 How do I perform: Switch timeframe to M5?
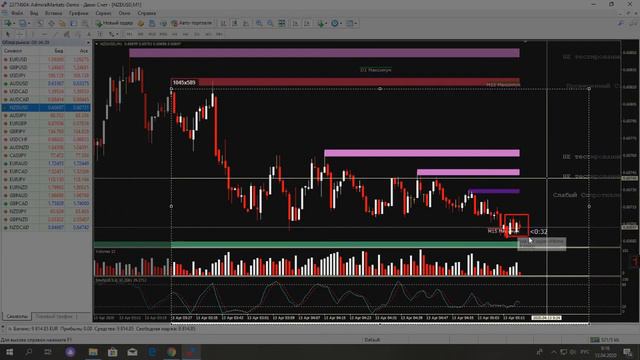140,34
